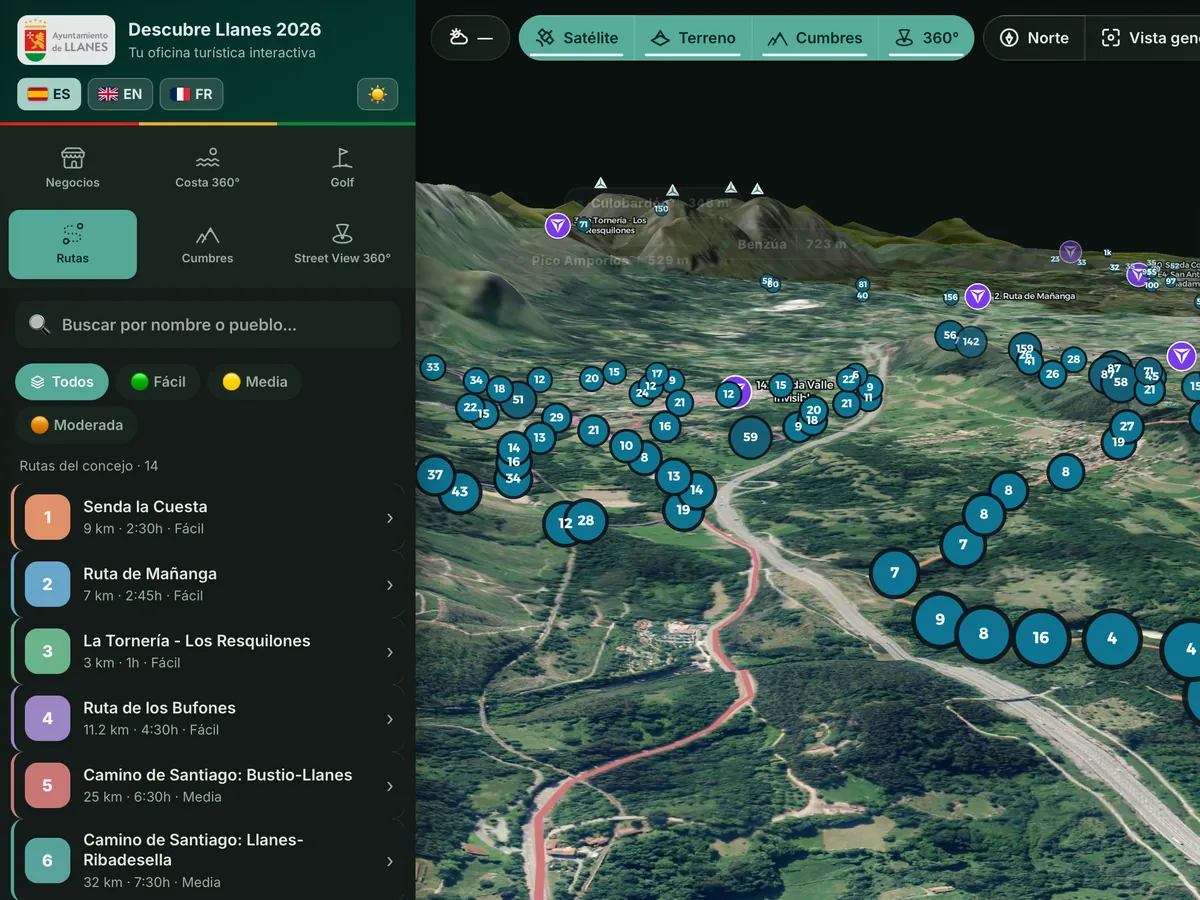Reset map orientation with Norte
Image resolution: width=1200 pixels, height=900 pixels.
pyautogui.click(x=1034, y=38)
